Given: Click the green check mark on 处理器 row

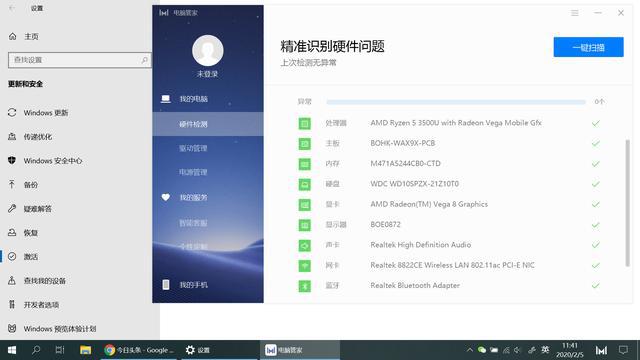Looking at the screenshot, I should (596, 123).
